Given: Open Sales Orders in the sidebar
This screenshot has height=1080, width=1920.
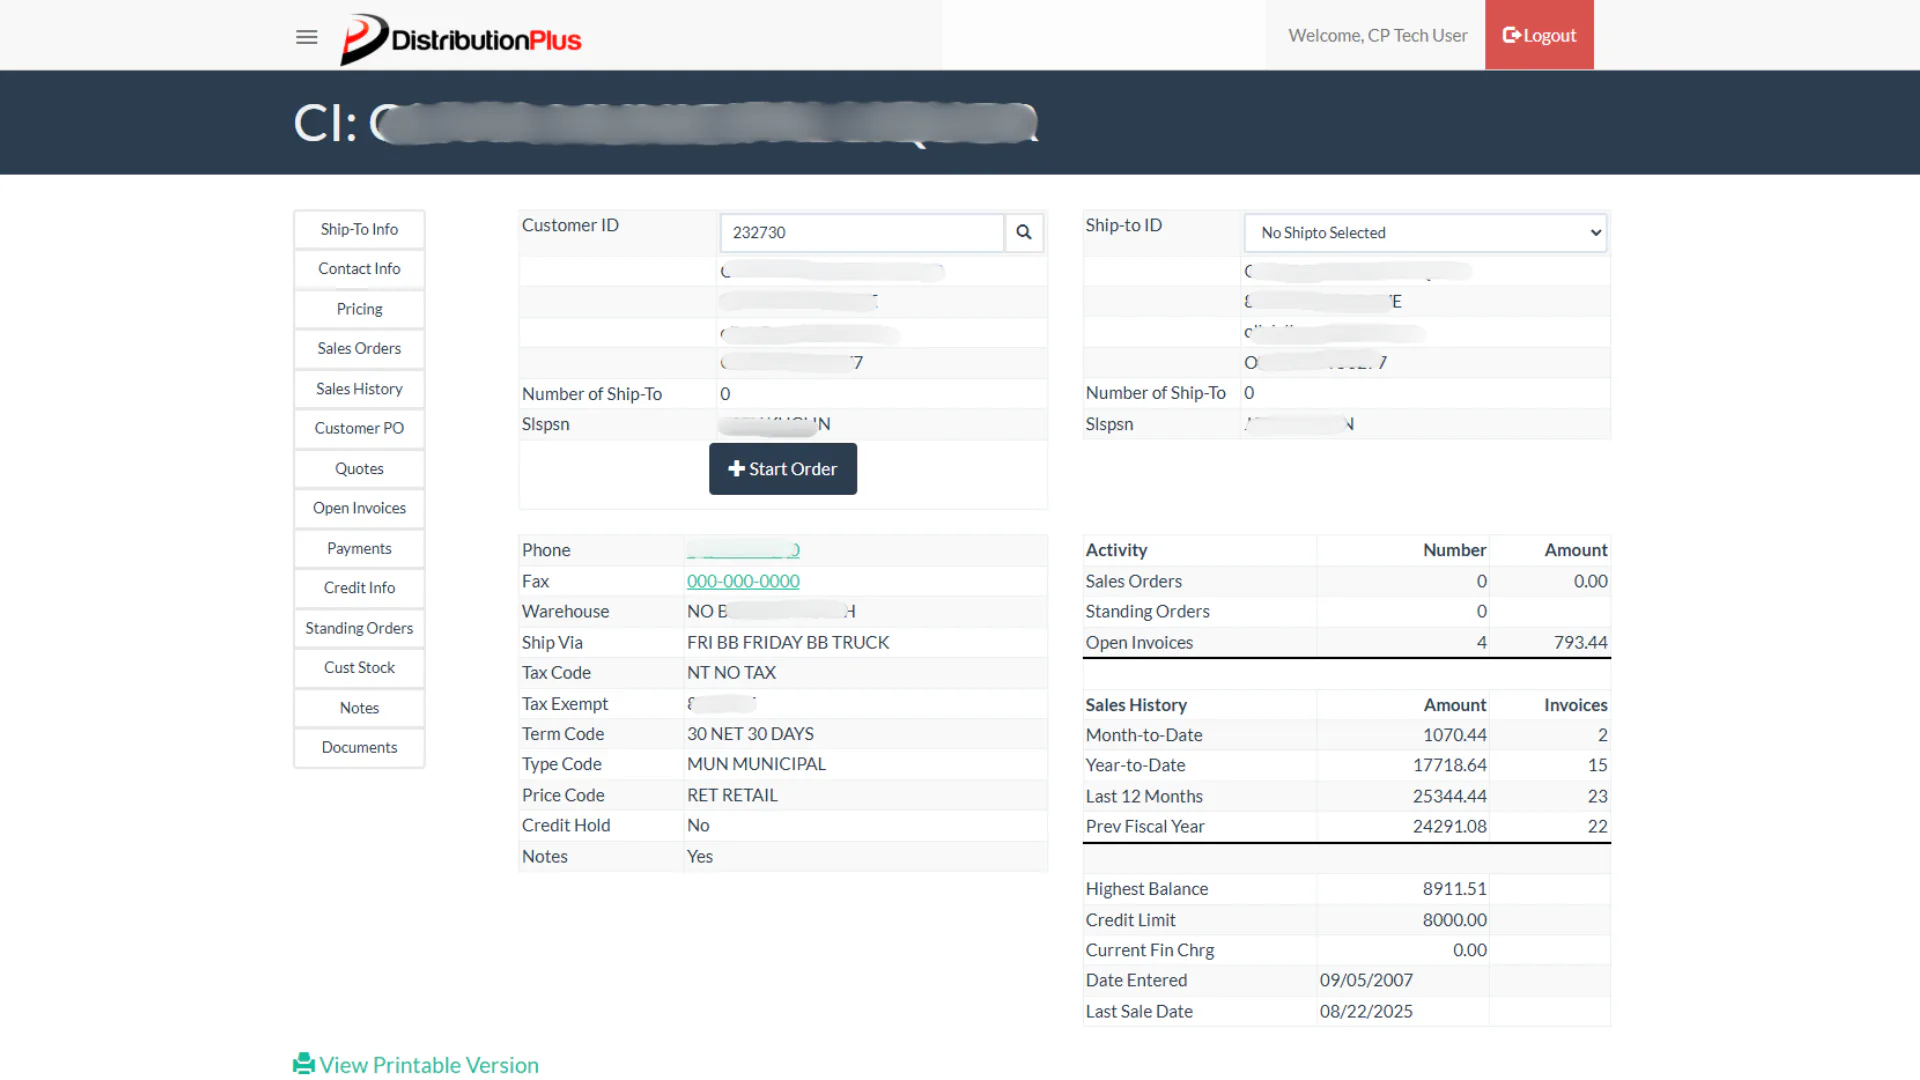Looking at the screenshot, I should 359,348.
